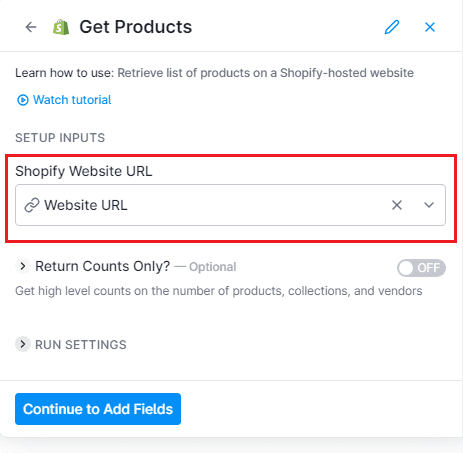Click the play icon beside Watch tutorial

23,100
